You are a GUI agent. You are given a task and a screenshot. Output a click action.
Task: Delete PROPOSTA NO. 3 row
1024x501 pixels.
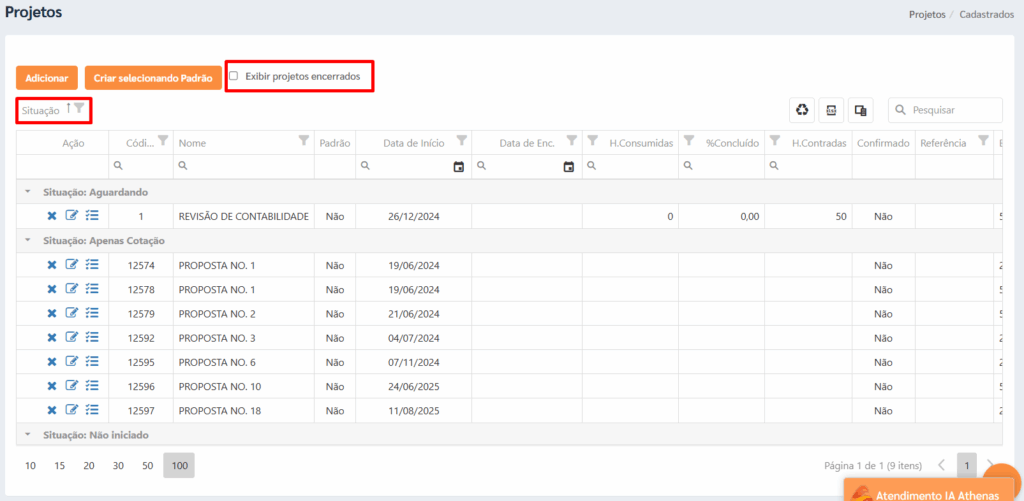[52, 338]
